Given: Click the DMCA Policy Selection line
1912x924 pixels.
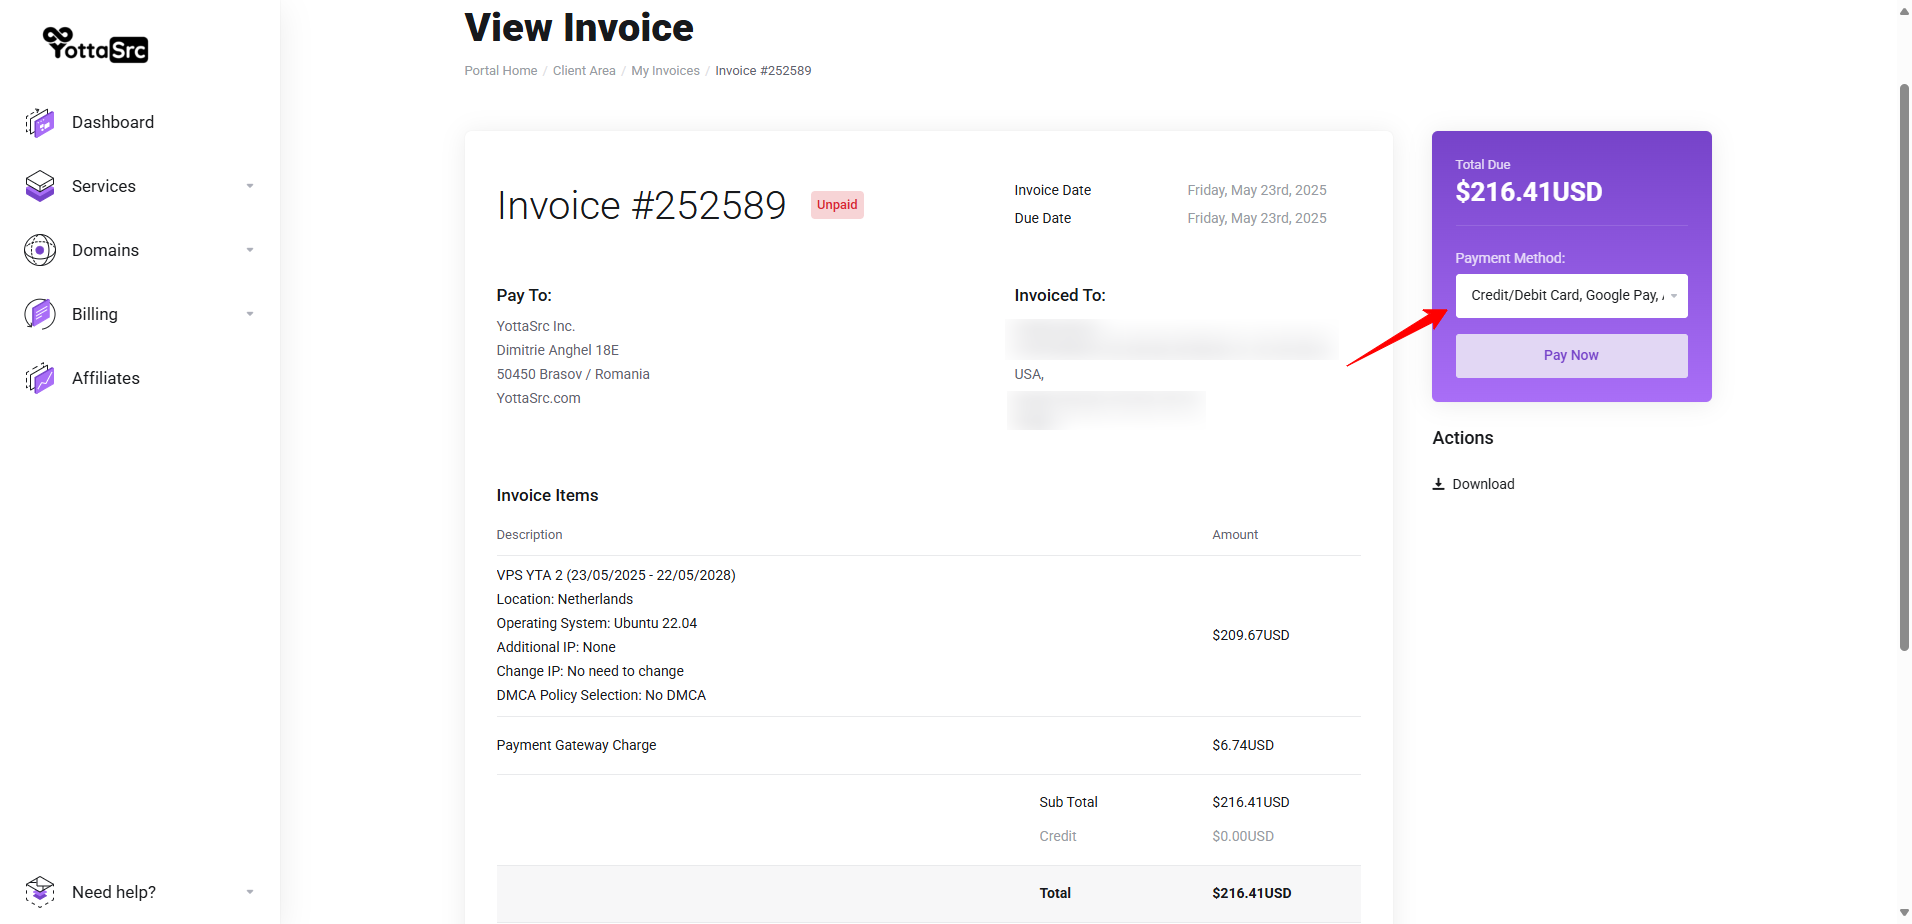Looking at the screenshot, I should [601, 695].
